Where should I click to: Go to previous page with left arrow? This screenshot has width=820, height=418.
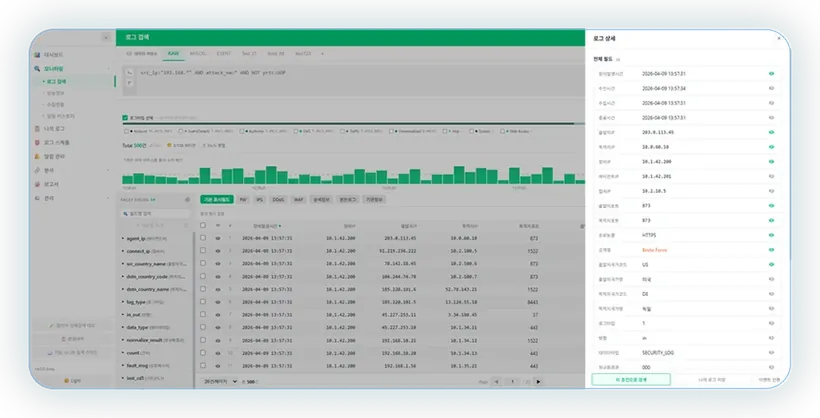pyautogui.click(x=496, y=382)
